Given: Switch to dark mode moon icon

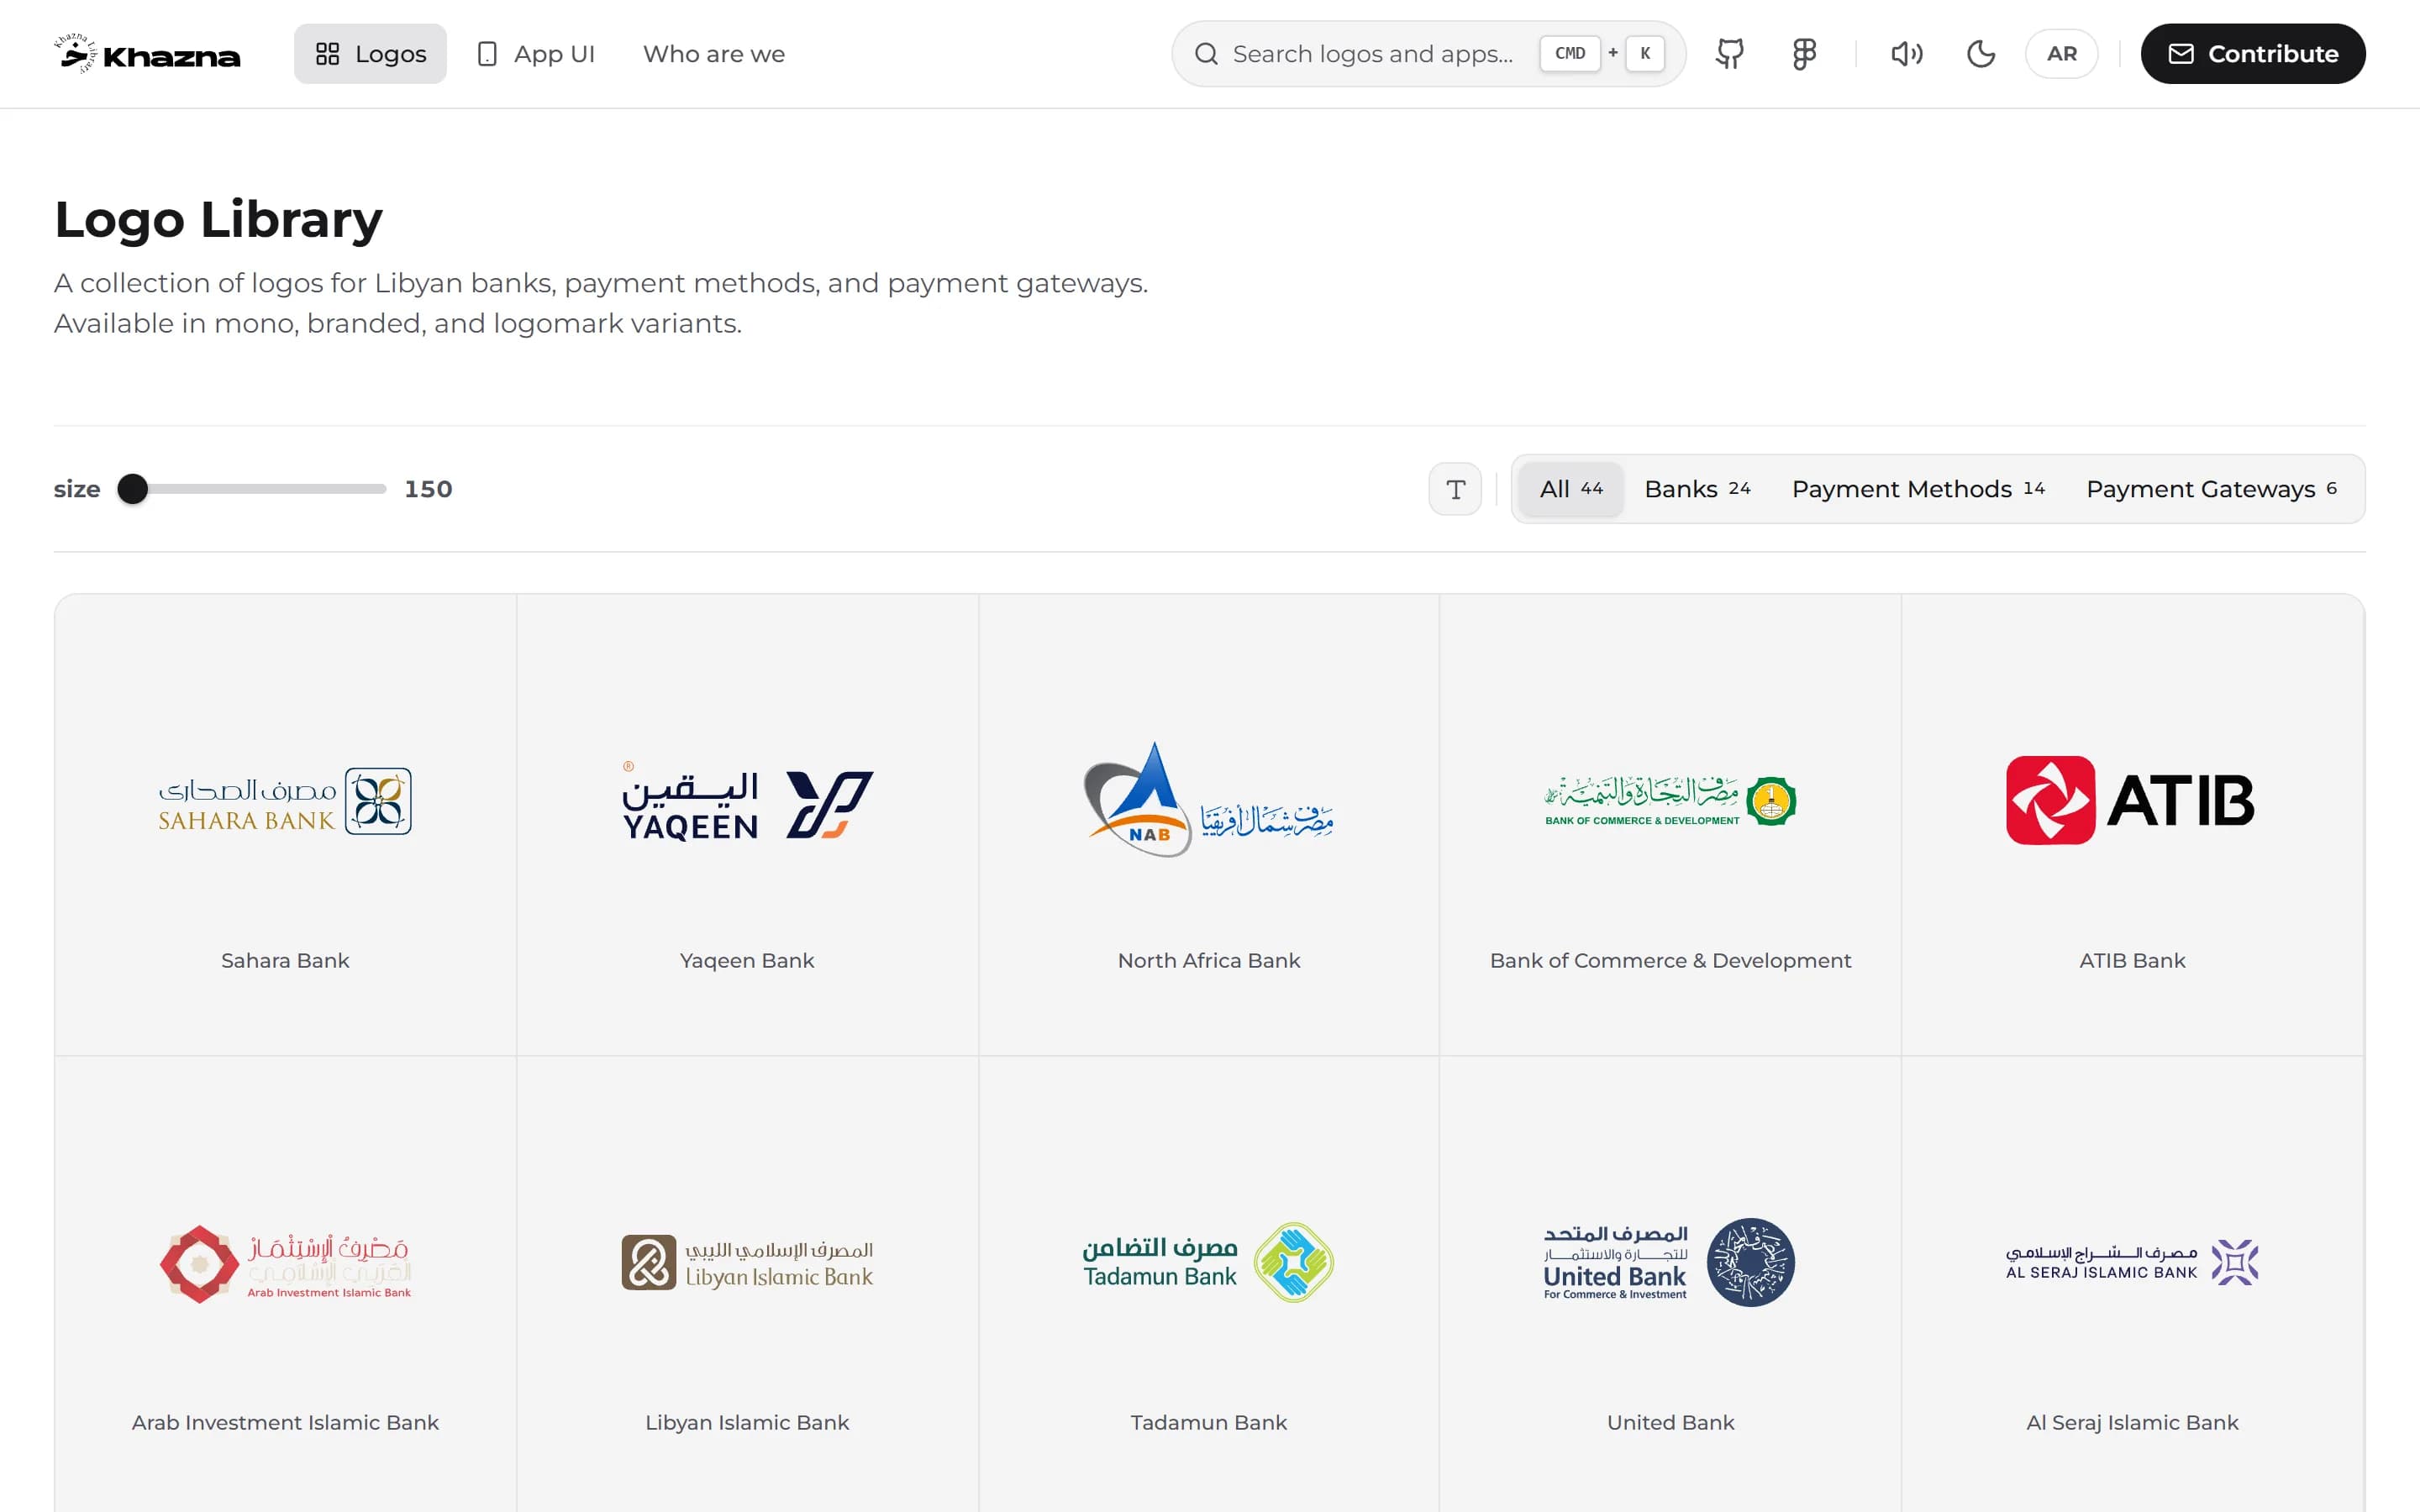Looking at the screenshot, I should (1981, 54).
